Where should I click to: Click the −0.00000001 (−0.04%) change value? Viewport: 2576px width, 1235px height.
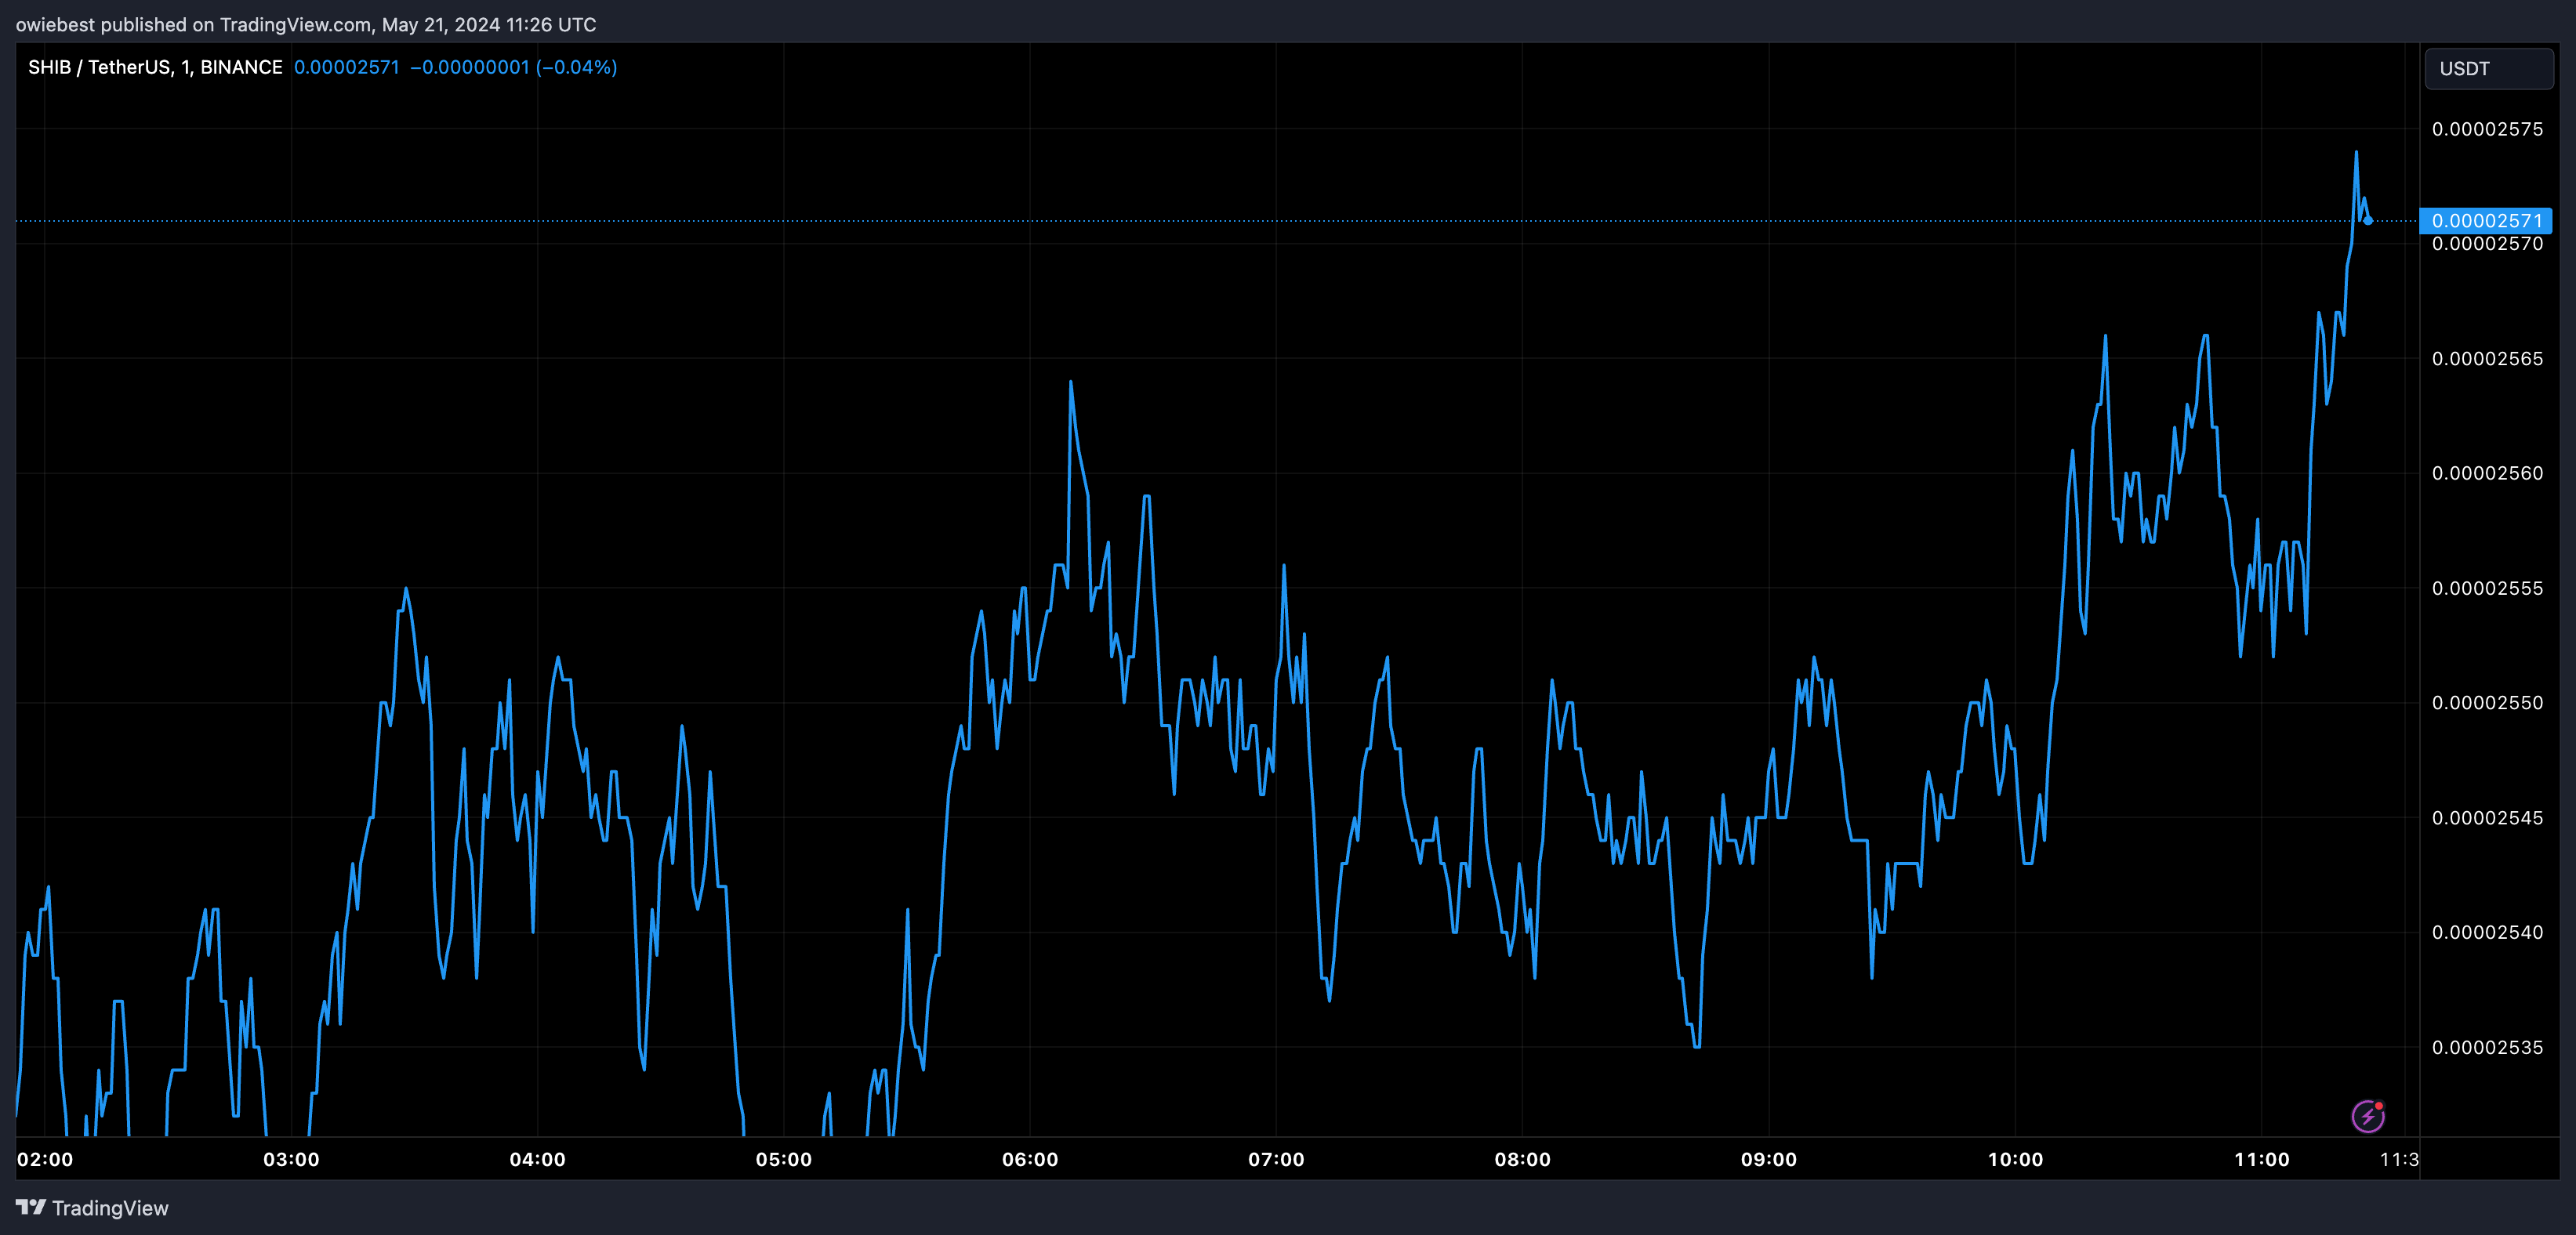(513, 67)
